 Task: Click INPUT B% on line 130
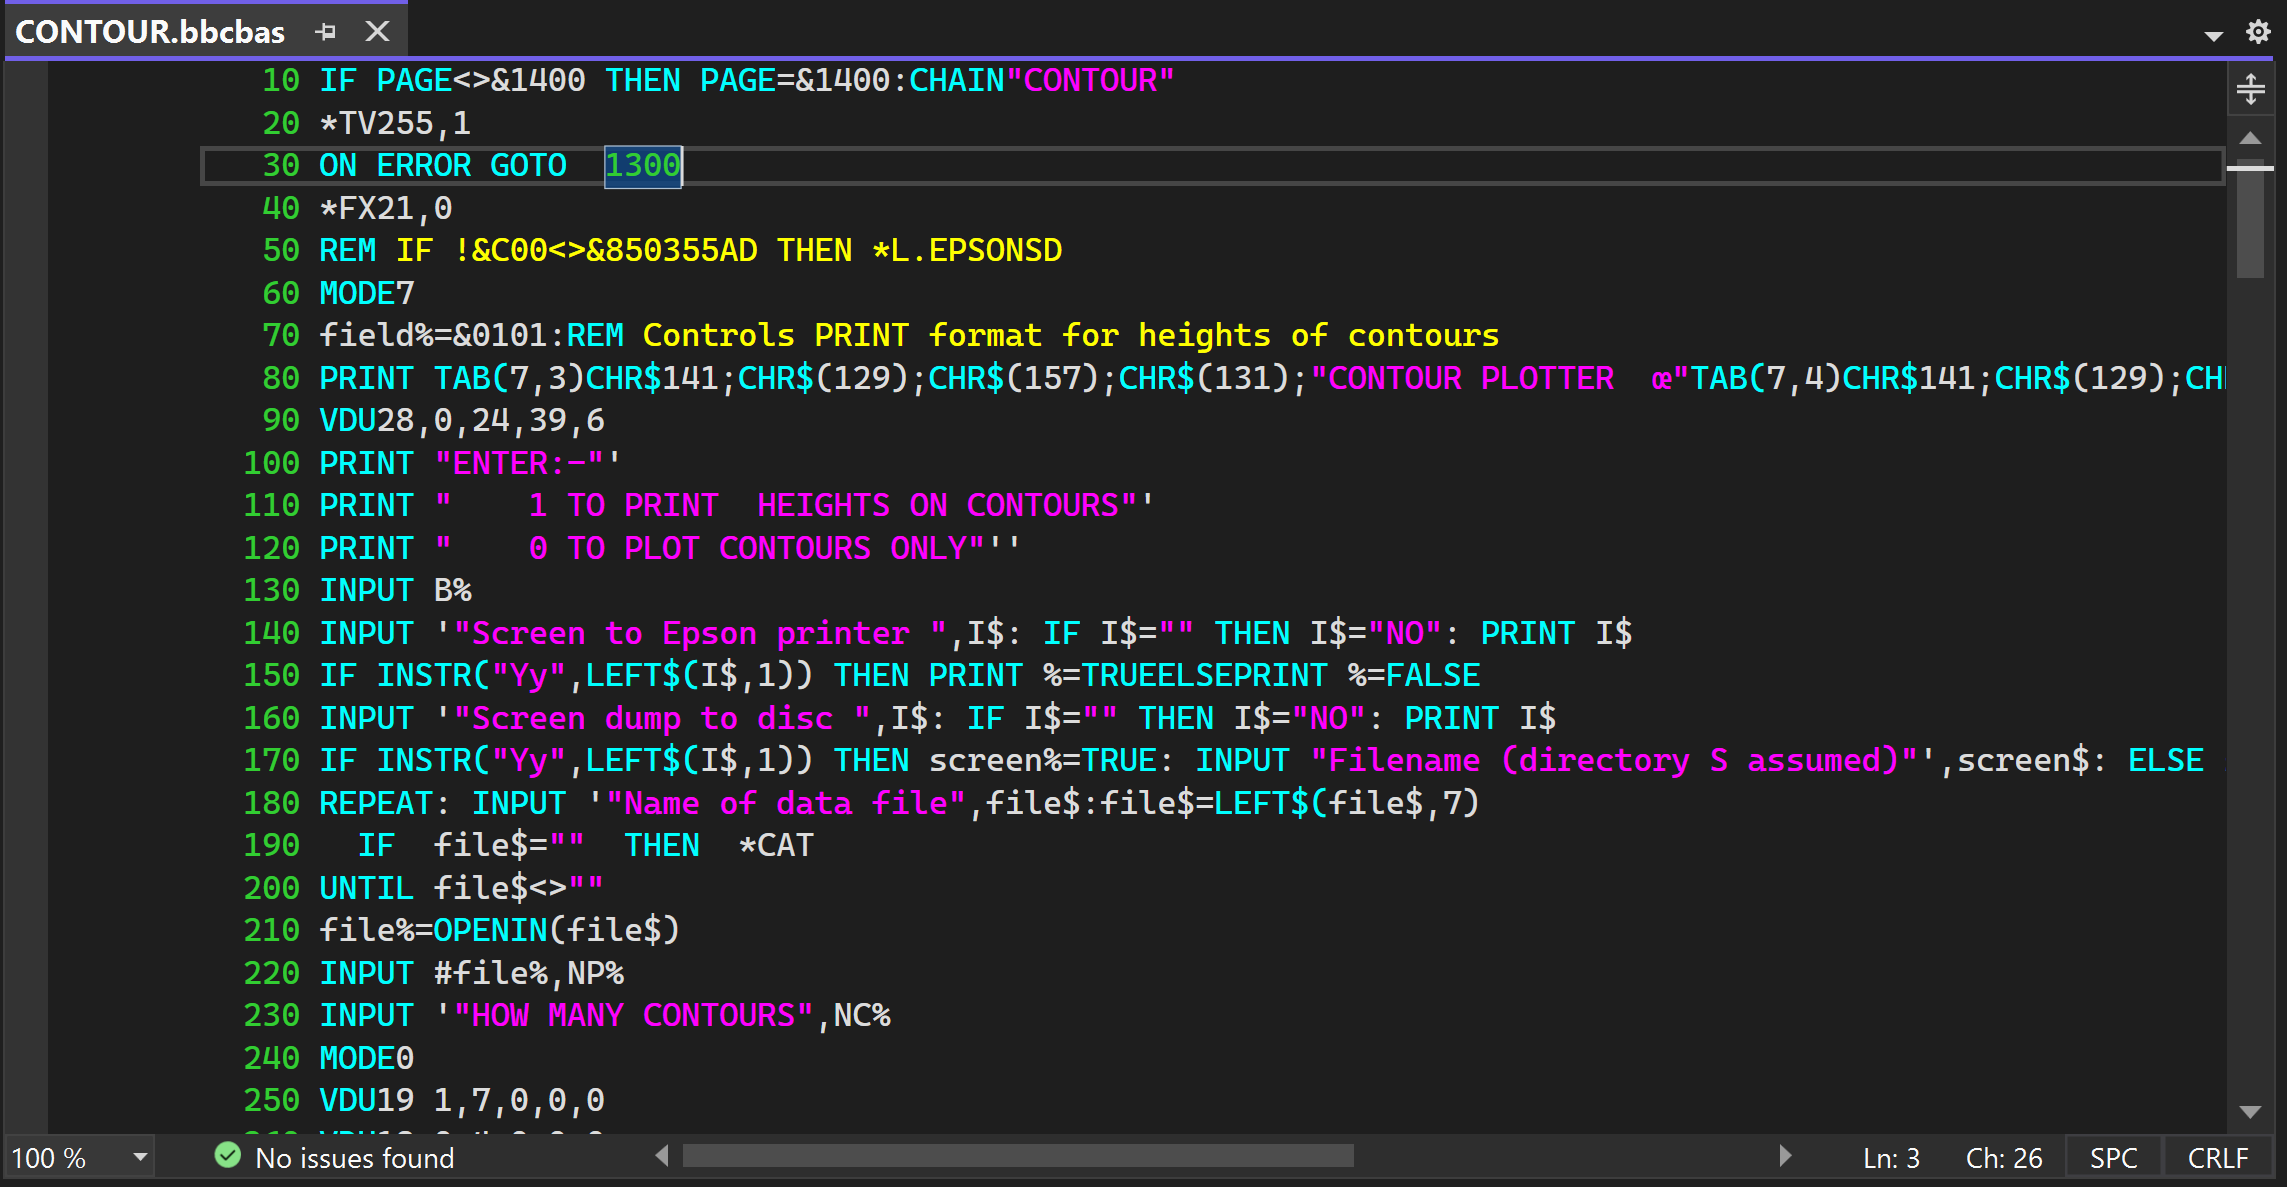click(395, 590)
